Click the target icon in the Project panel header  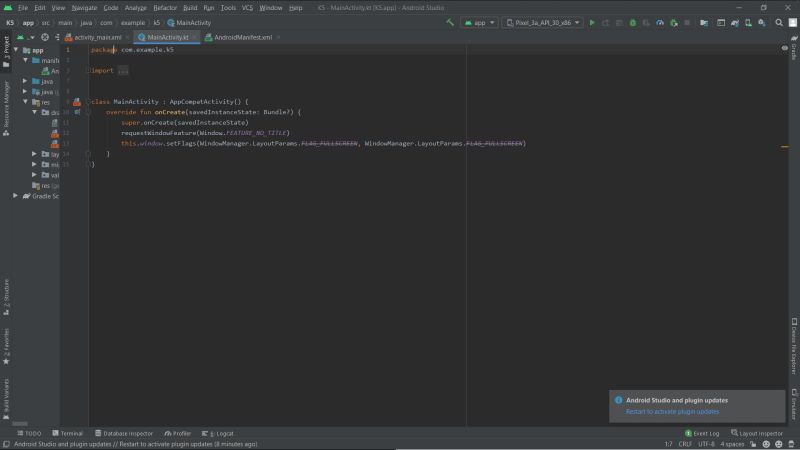(45, 37)
